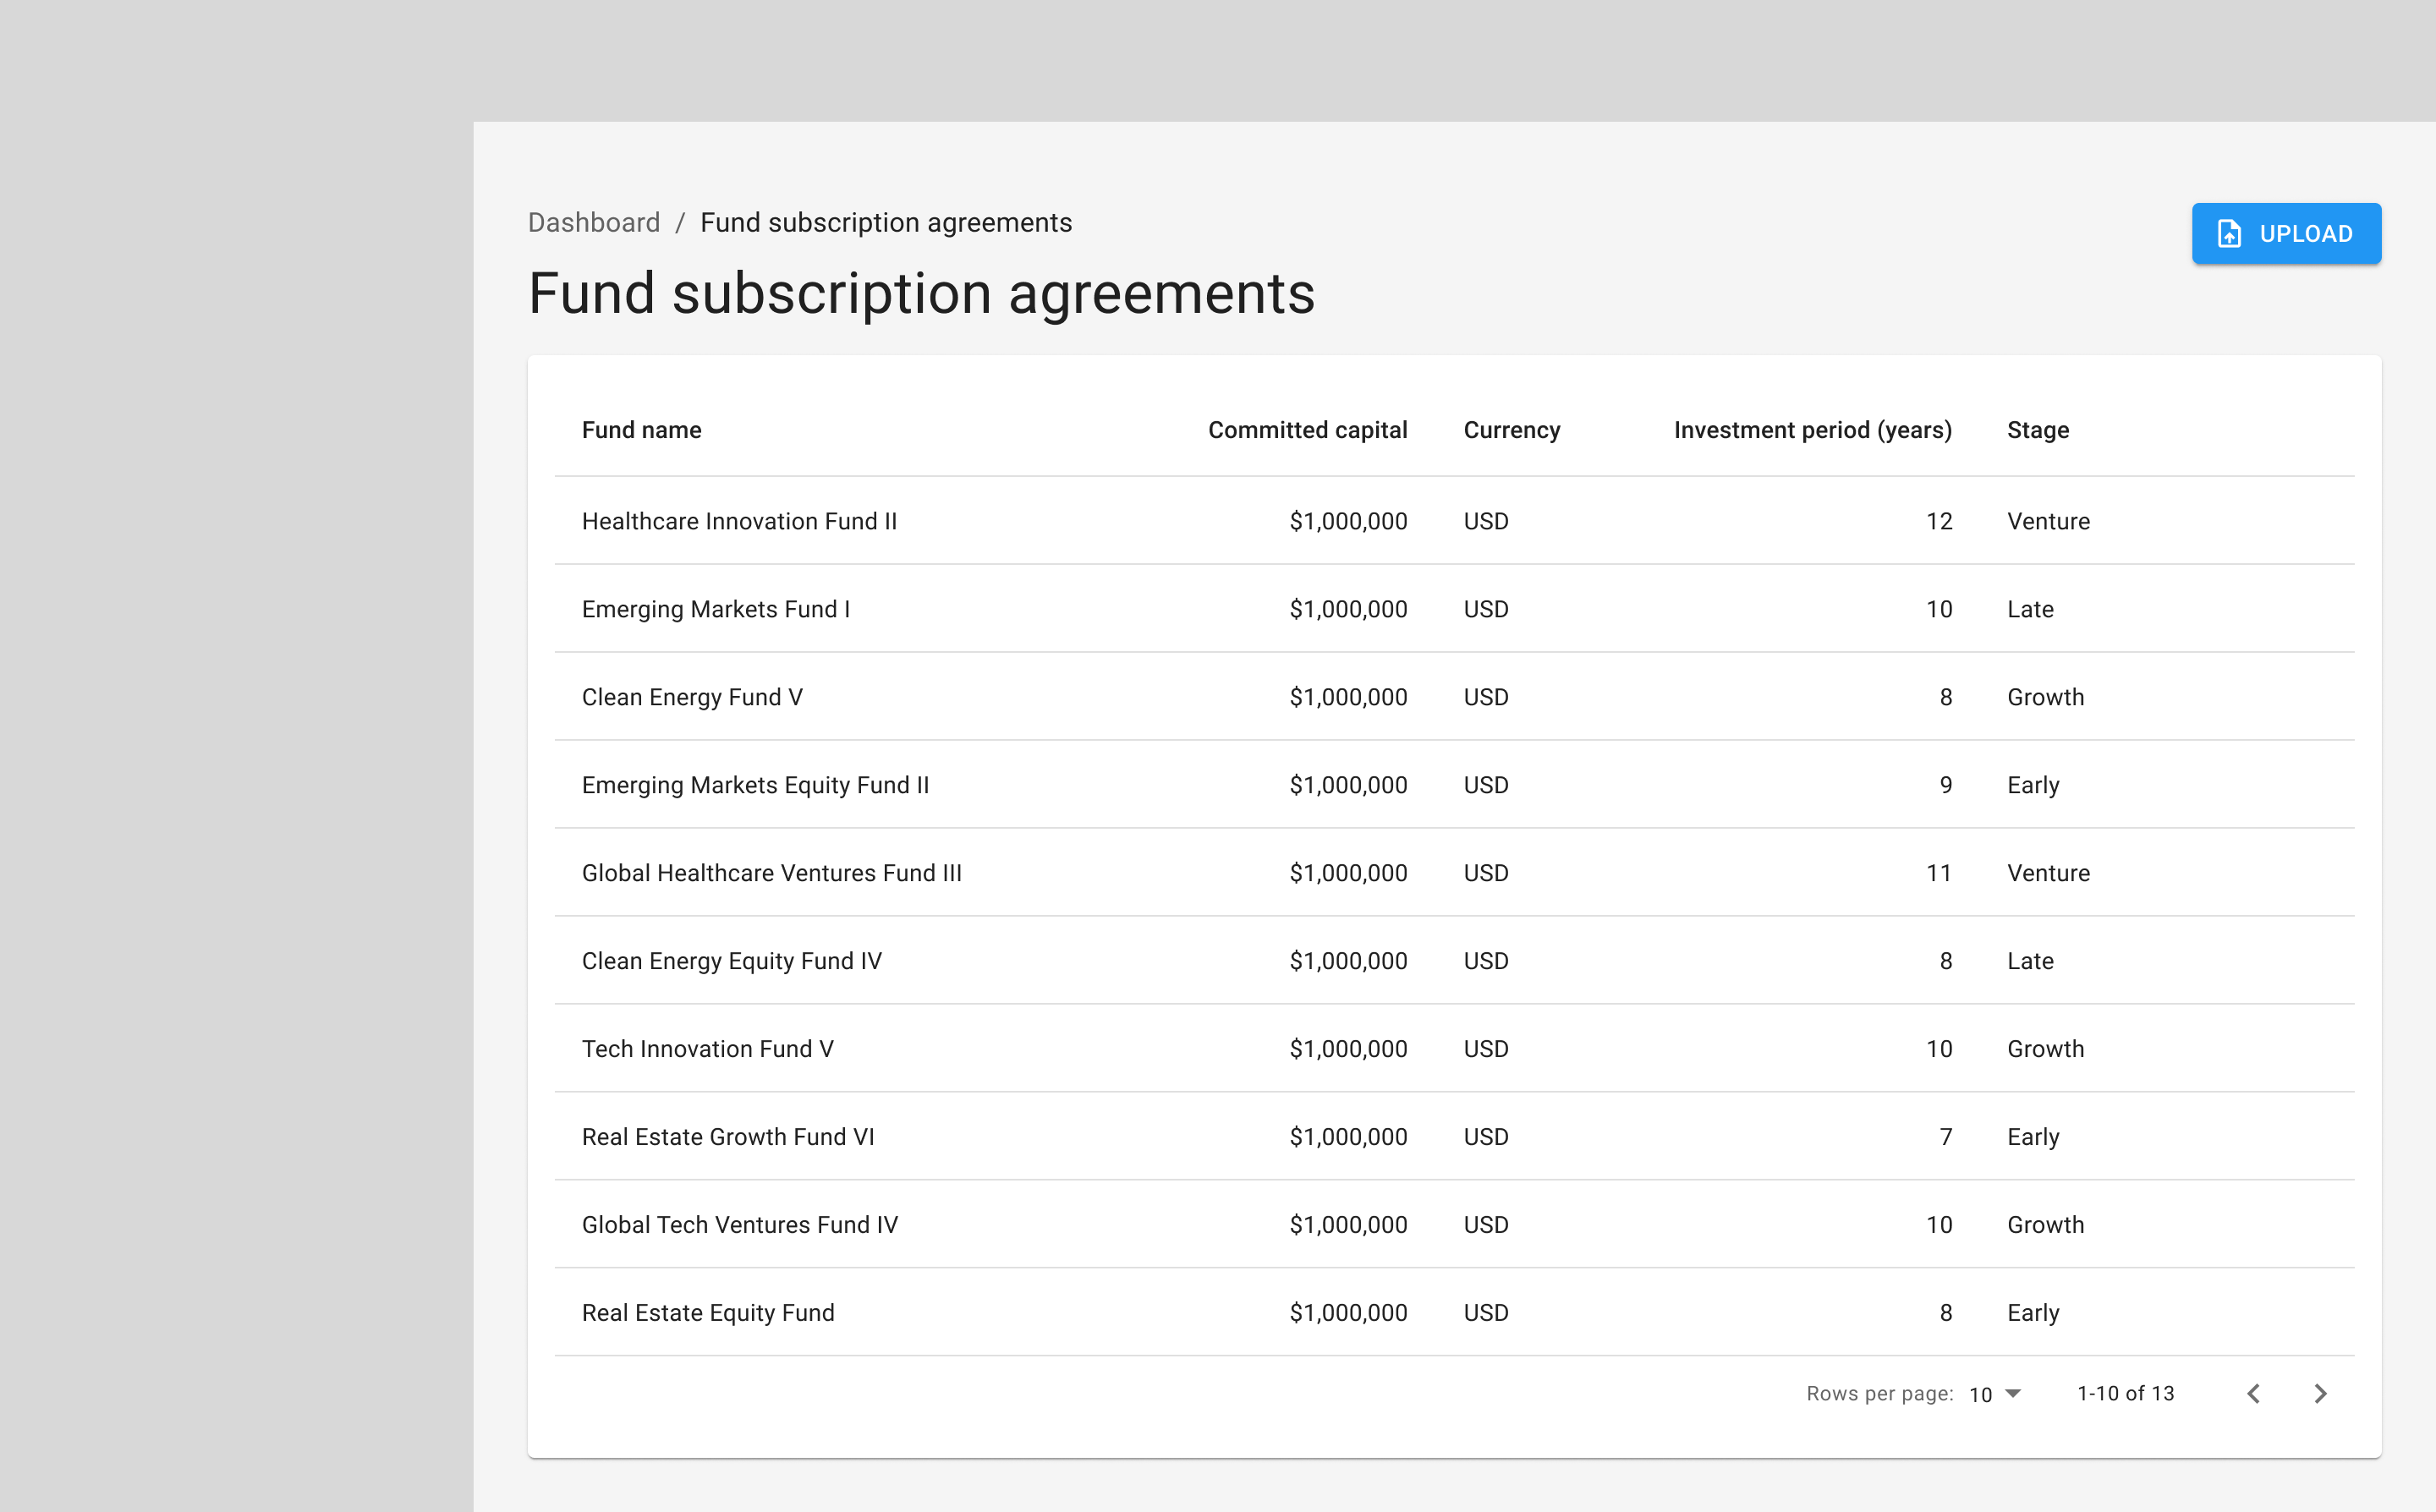Select Healthcare Innovation Fund II row name
The image size is (2436, 1512).
coord(740,521)
